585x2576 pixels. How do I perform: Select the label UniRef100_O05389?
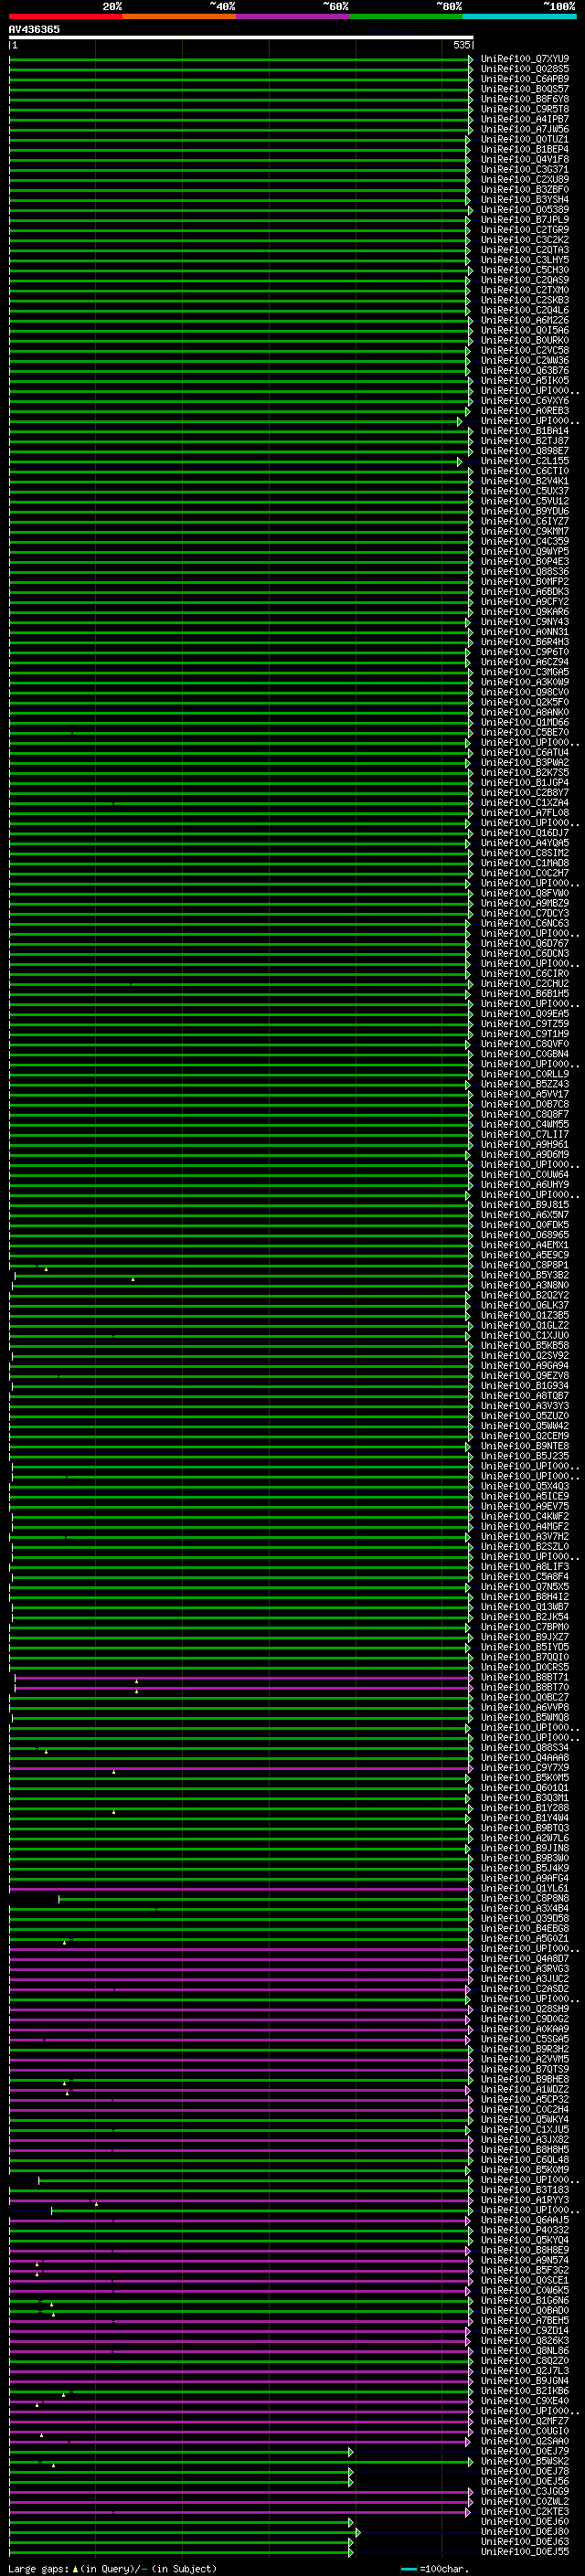point(525,210)
